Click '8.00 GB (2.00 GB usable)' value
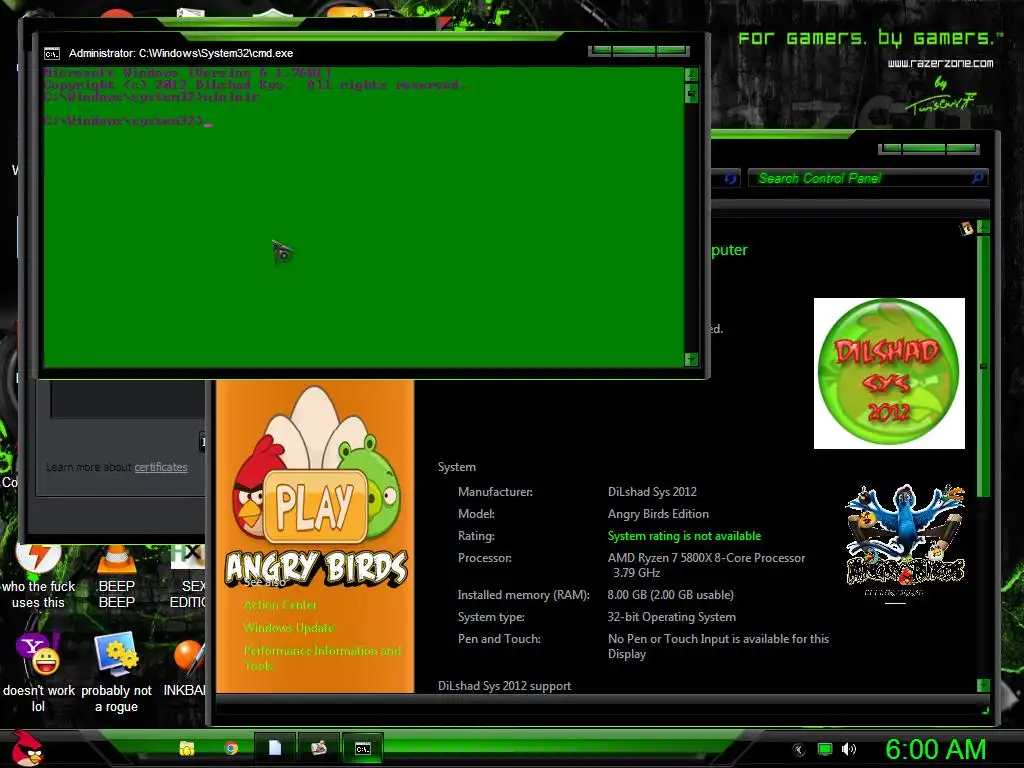Viewport: 1024px width, 768px height. (x=670, y=595)
